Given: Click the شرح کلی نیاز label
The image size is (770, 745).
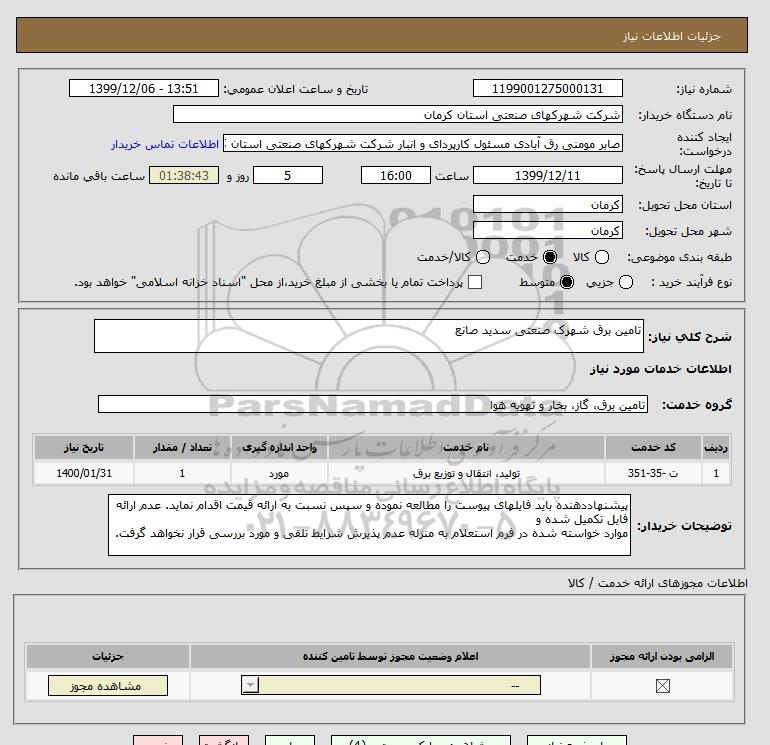Looking at the screenshot, I should coord(690,337).
